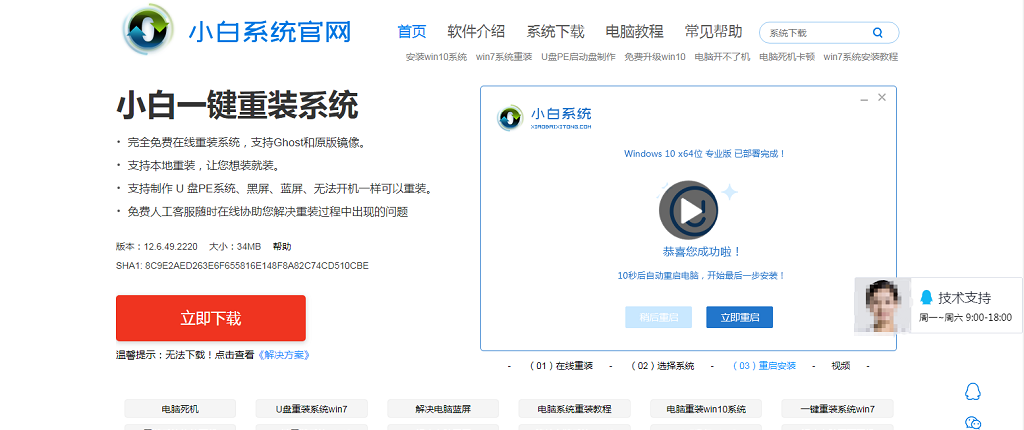Open the 首页 navigation tab
This screenshot has width=1024, height=430.
(x=412, y=31)
